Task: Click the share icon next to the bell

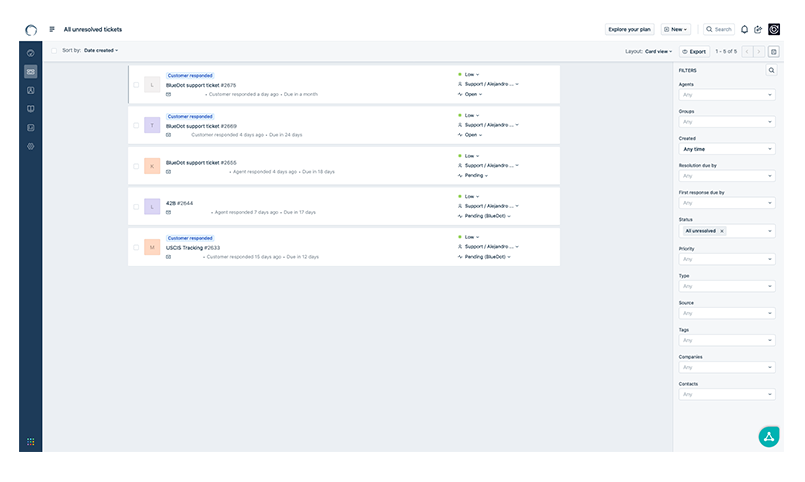Action: point(758,30)
